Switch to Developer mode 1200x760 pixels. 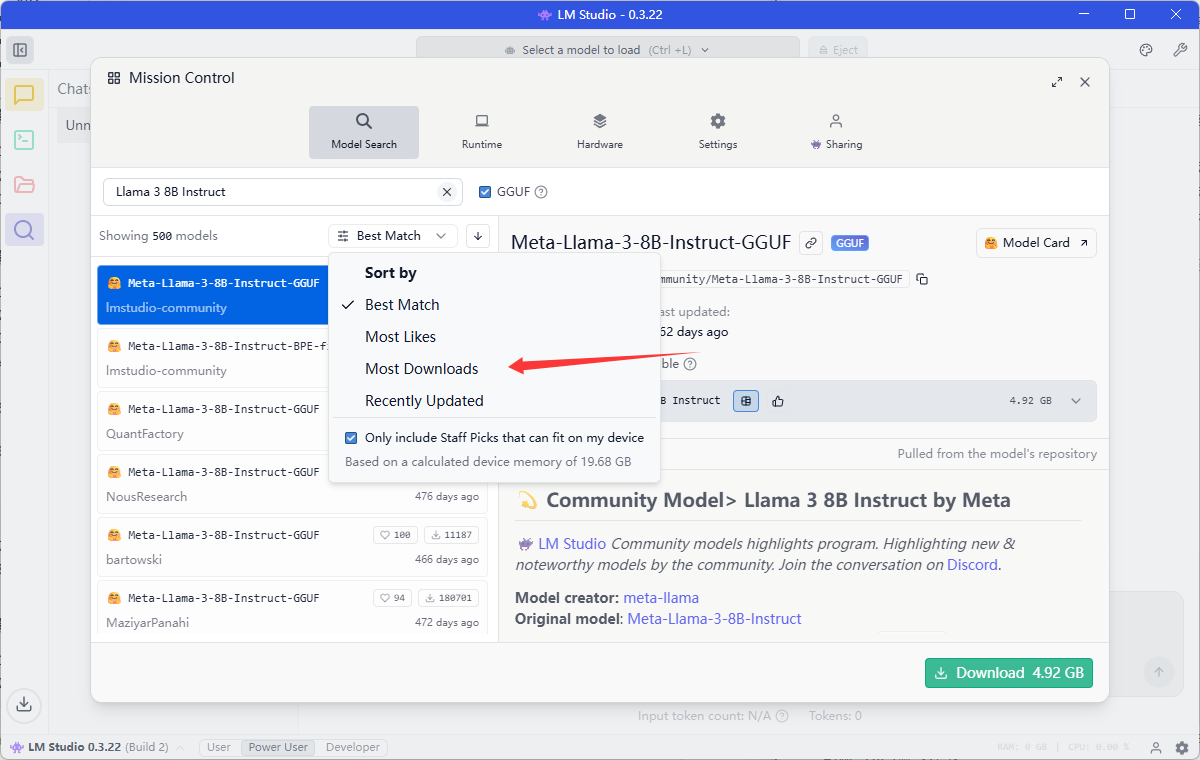click(x=353, y=747)
